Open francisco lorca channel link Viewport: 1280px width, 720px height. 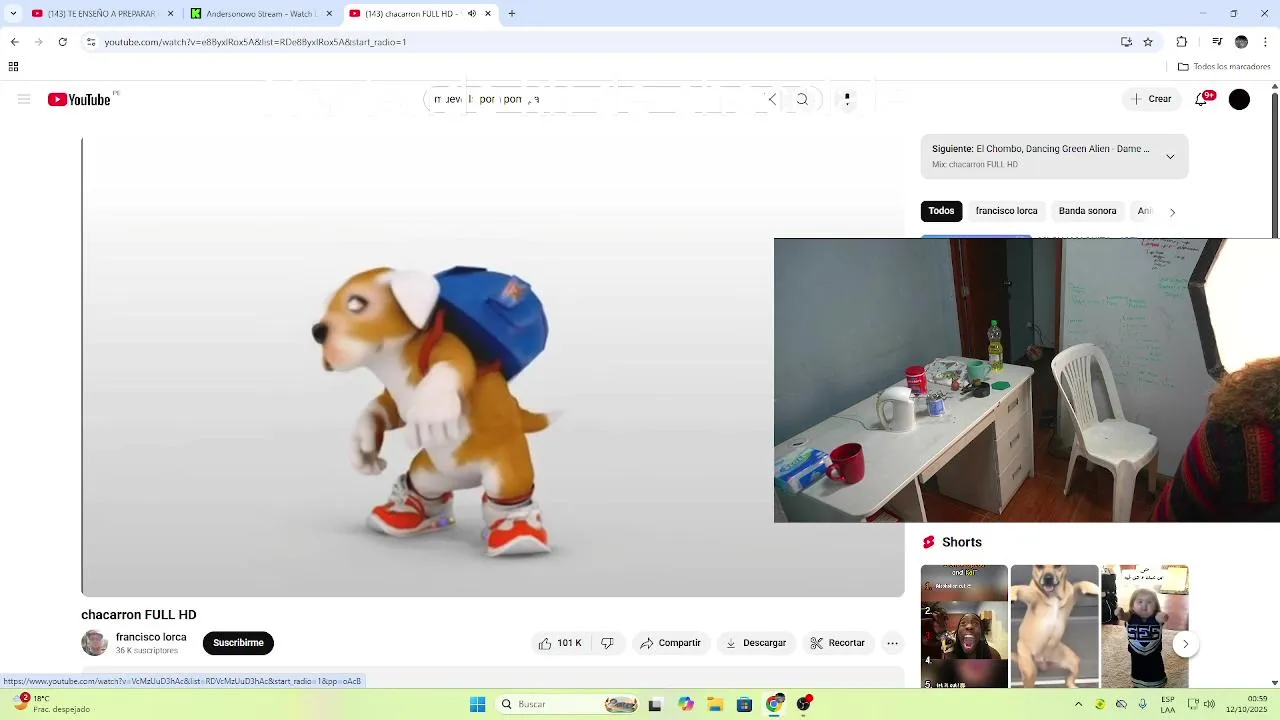tap(151, 637)
